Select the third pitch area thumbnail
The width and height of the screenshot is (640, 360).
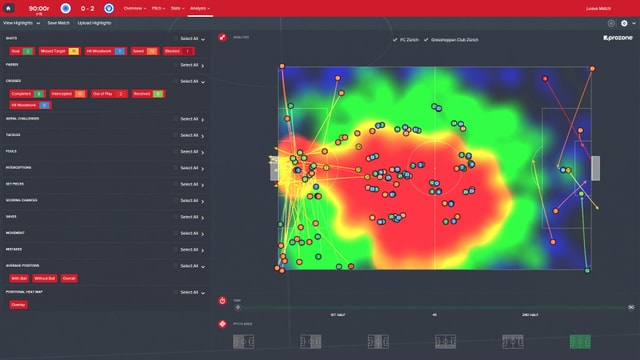(x=378, y=342)
